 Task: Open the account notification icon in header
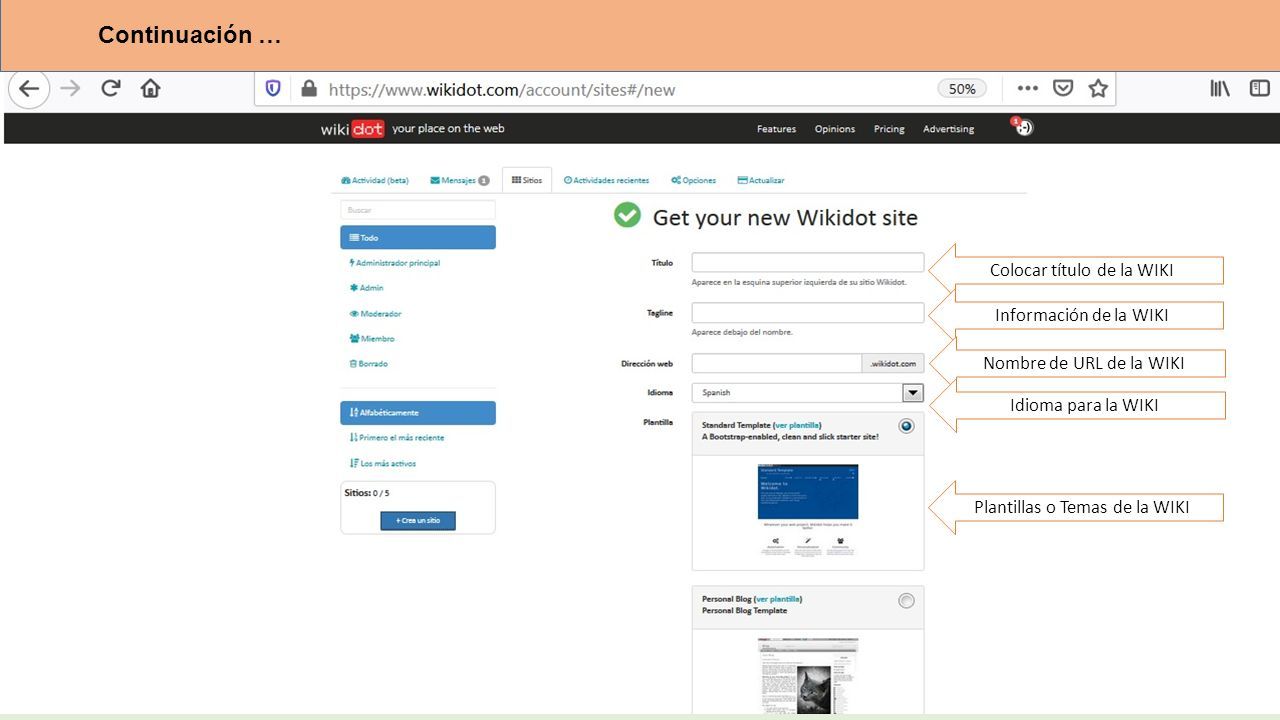click(x=1023, y=127)
